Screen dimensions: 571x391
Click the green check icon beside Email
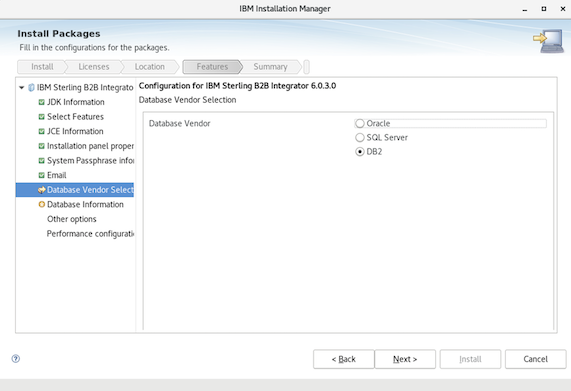click(42, 175)
